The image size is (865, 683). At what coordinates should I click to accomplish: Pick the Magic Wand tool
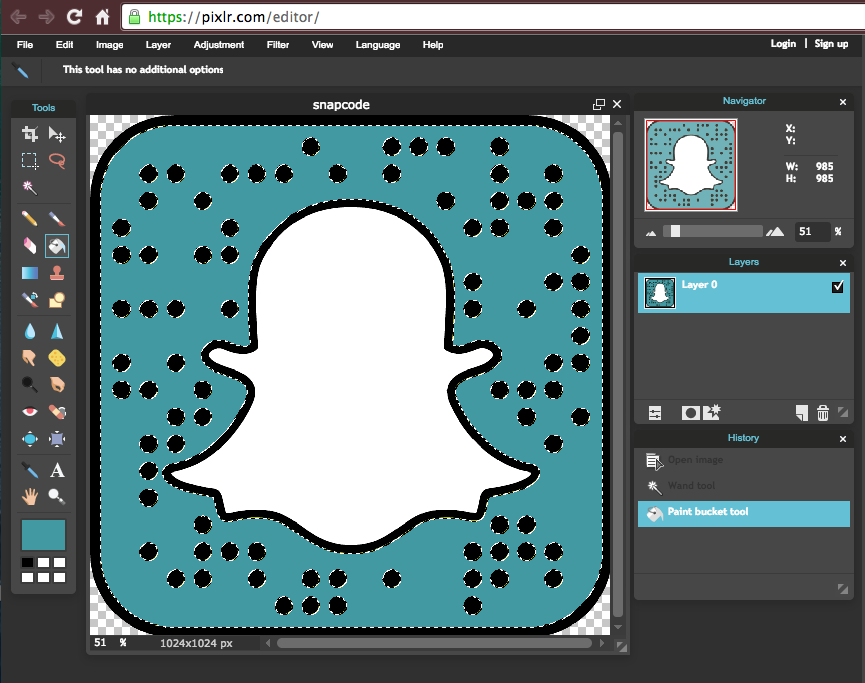[x=30, y=188]
